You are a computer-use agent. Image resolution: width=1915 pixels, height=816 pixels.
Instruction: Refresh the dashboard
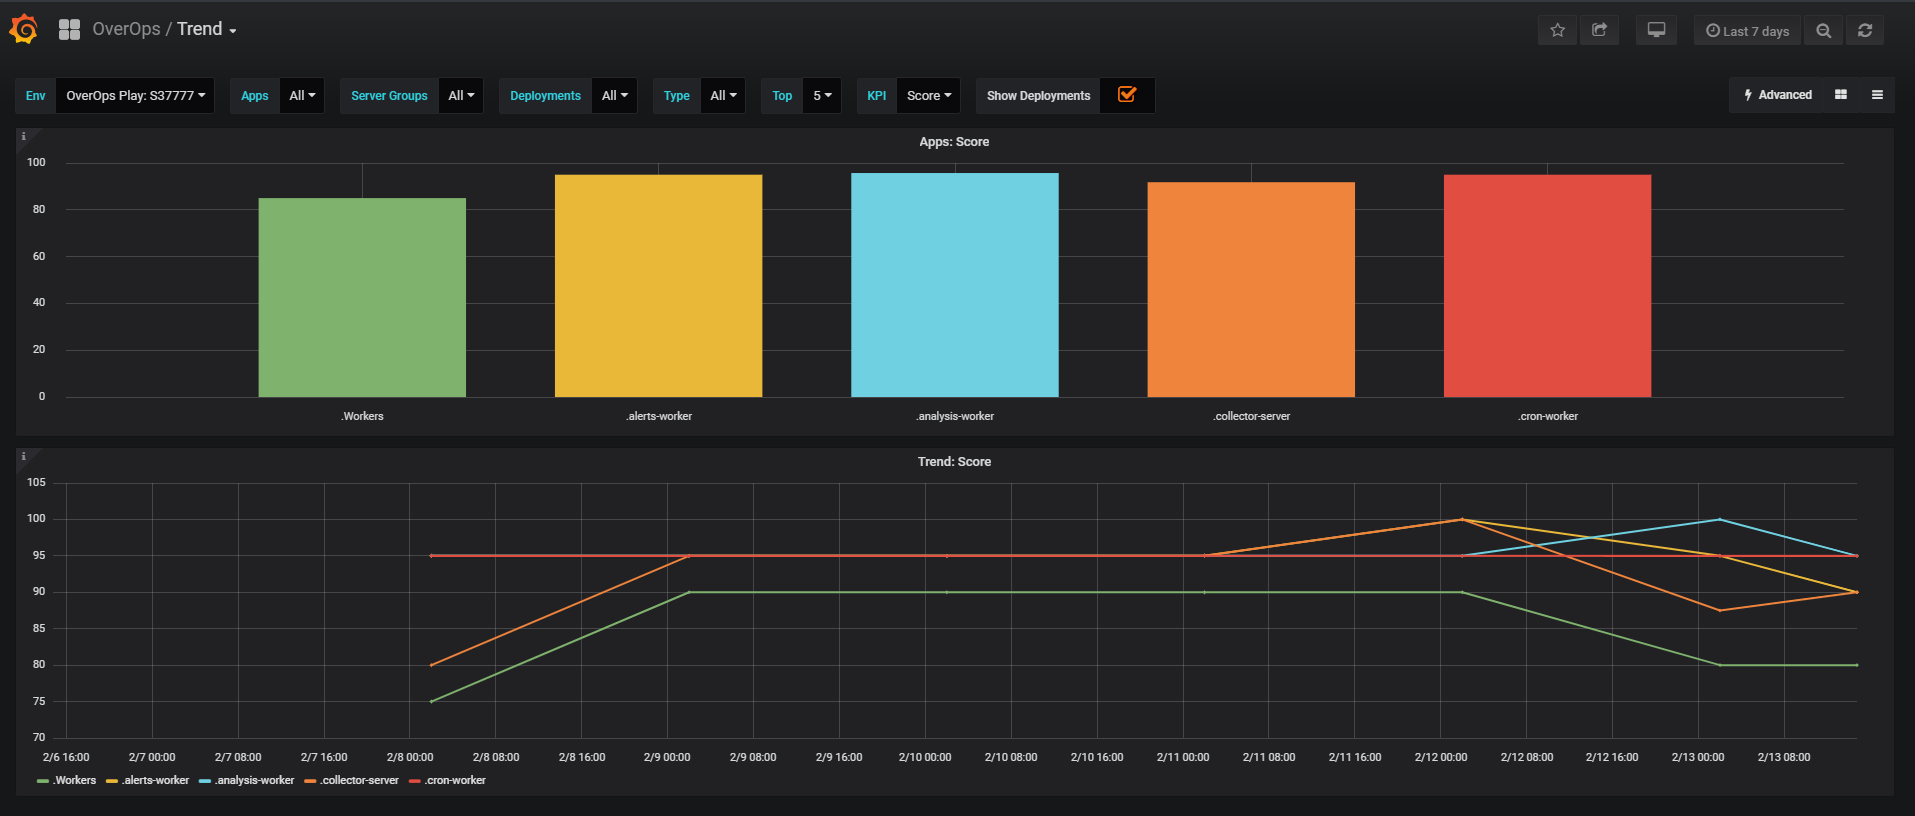(1865, 31)
